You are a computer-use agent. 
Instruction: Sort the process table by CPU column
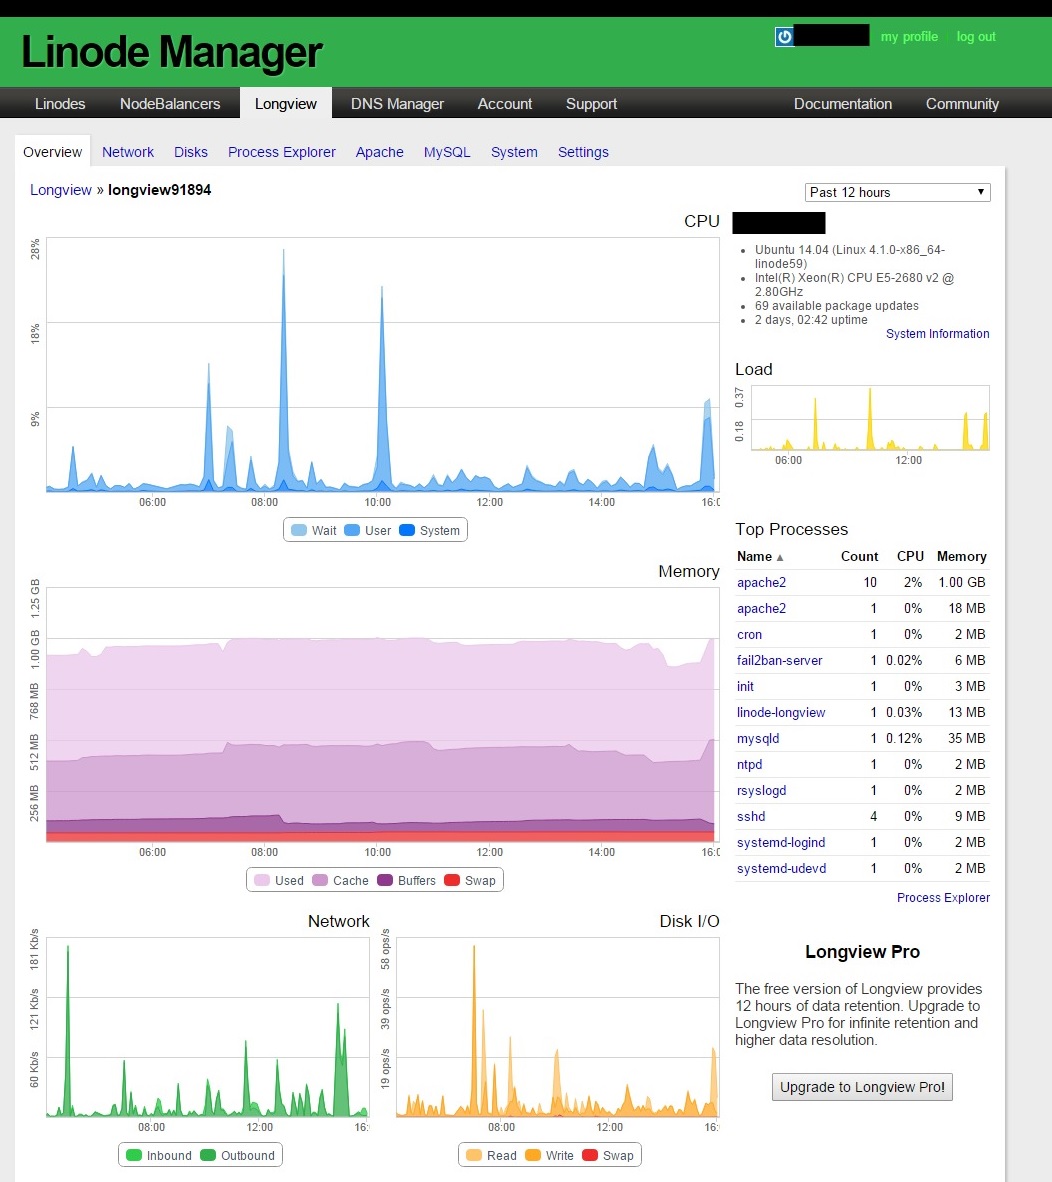910,556
